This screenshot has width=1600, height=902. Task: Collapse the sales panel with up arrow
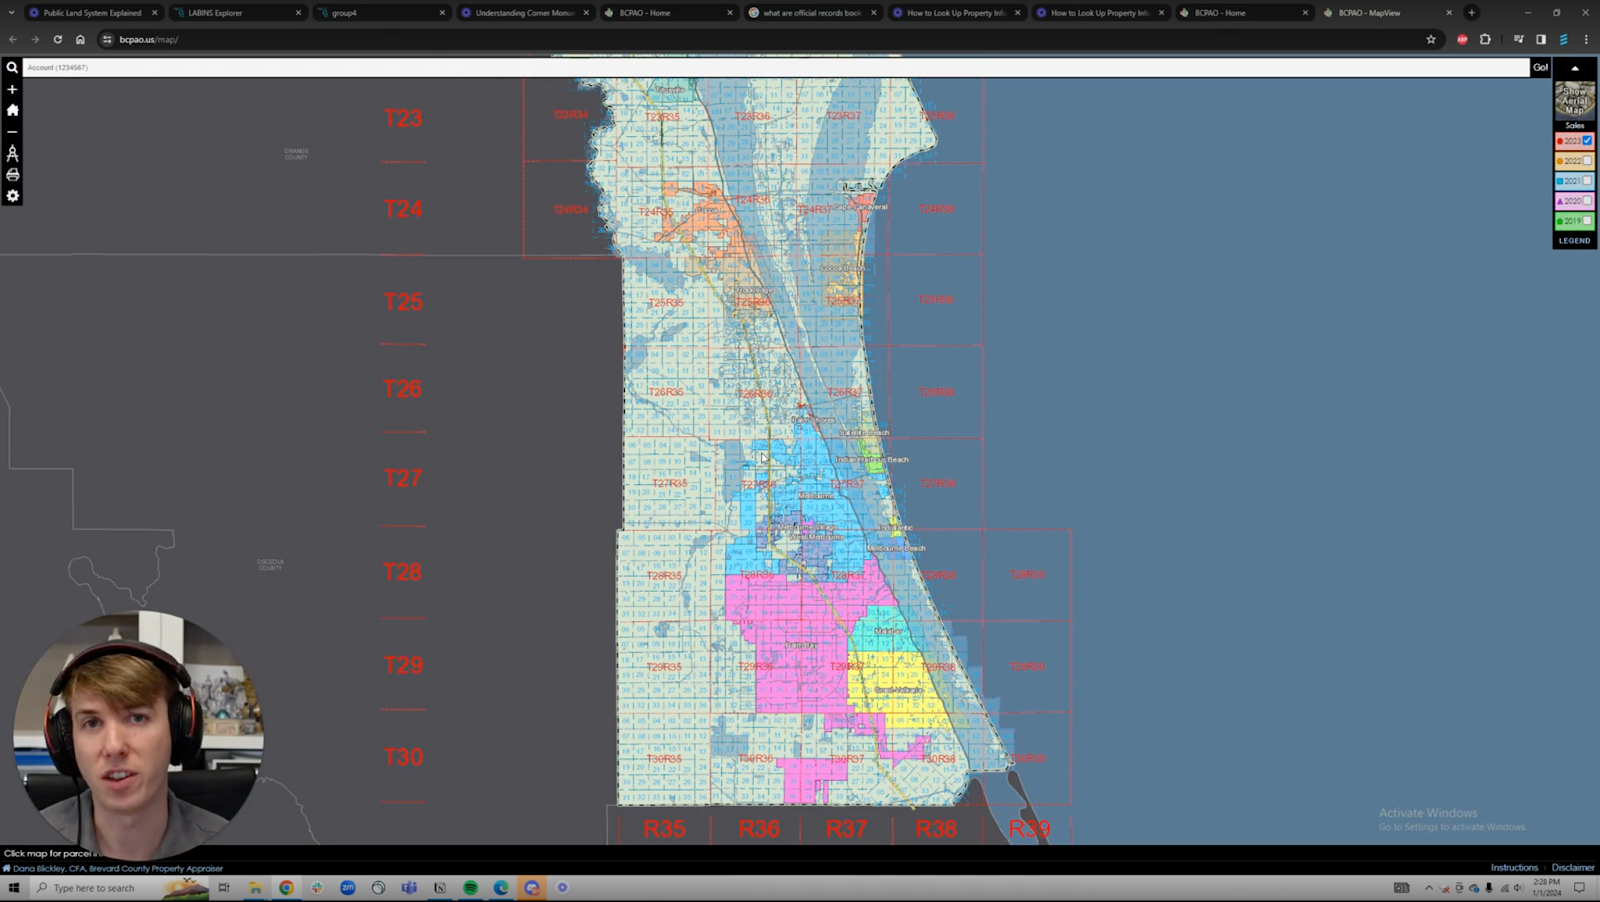tap(1575, 68)
